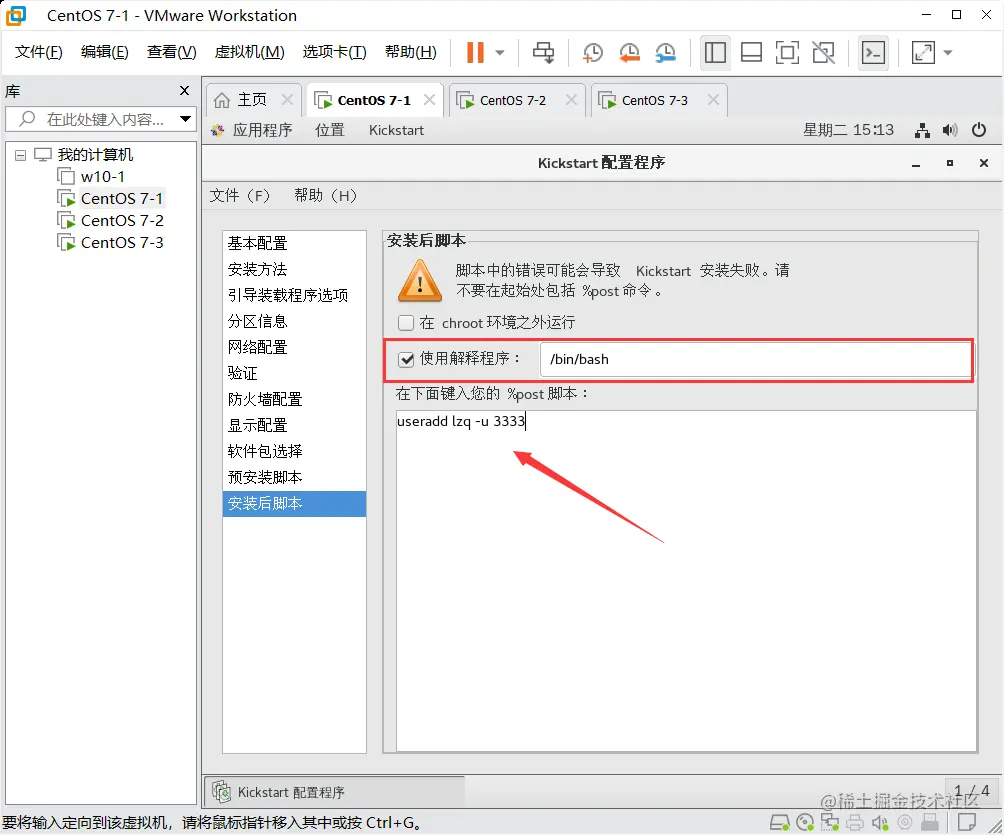
Task: Enable 在 chroot 环境之外运行 checkbox
Action: point(406,323)
